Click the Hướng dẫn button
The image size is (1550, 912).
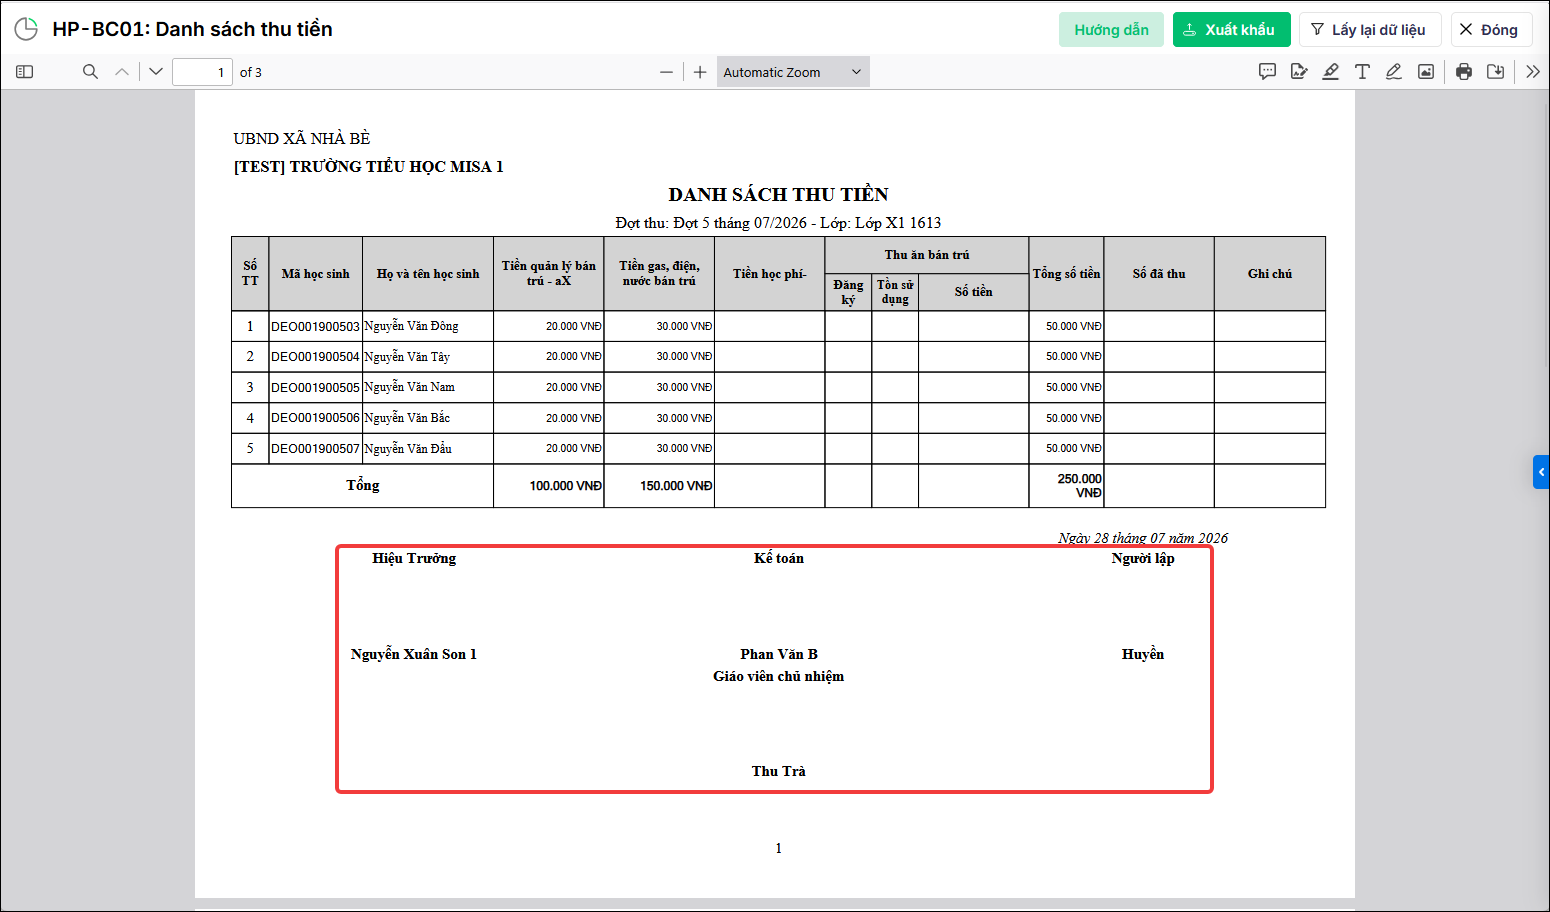click(x=1111, y=30)
